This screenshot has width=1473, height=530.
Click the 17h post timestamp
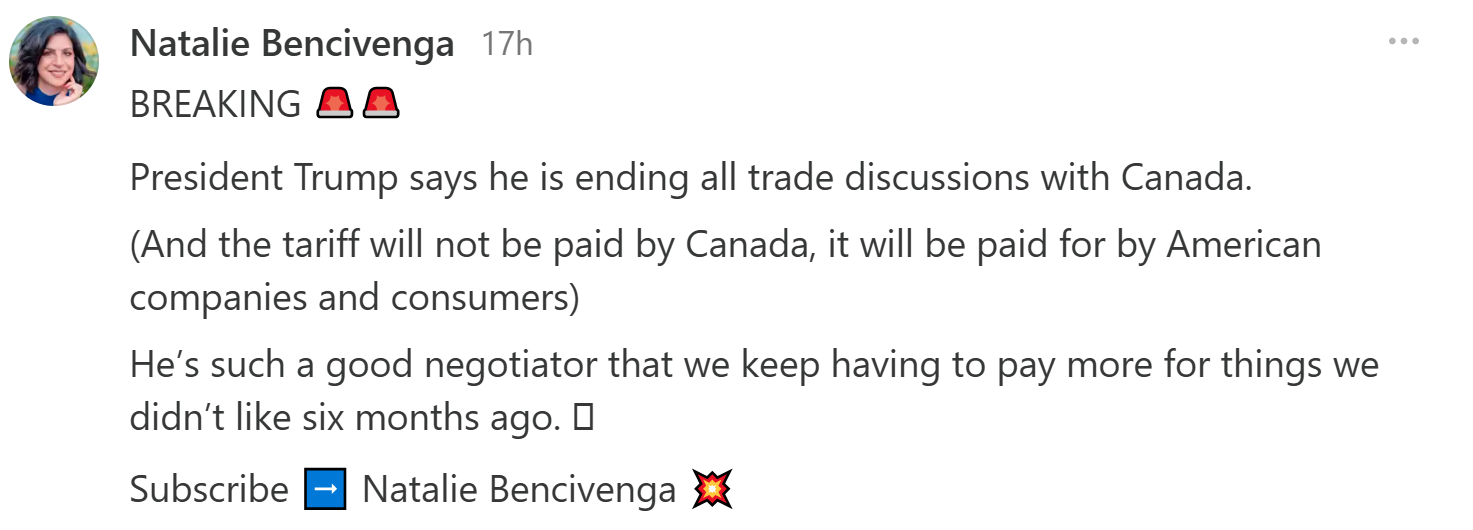pyautogui.click(x=507, y=44)
